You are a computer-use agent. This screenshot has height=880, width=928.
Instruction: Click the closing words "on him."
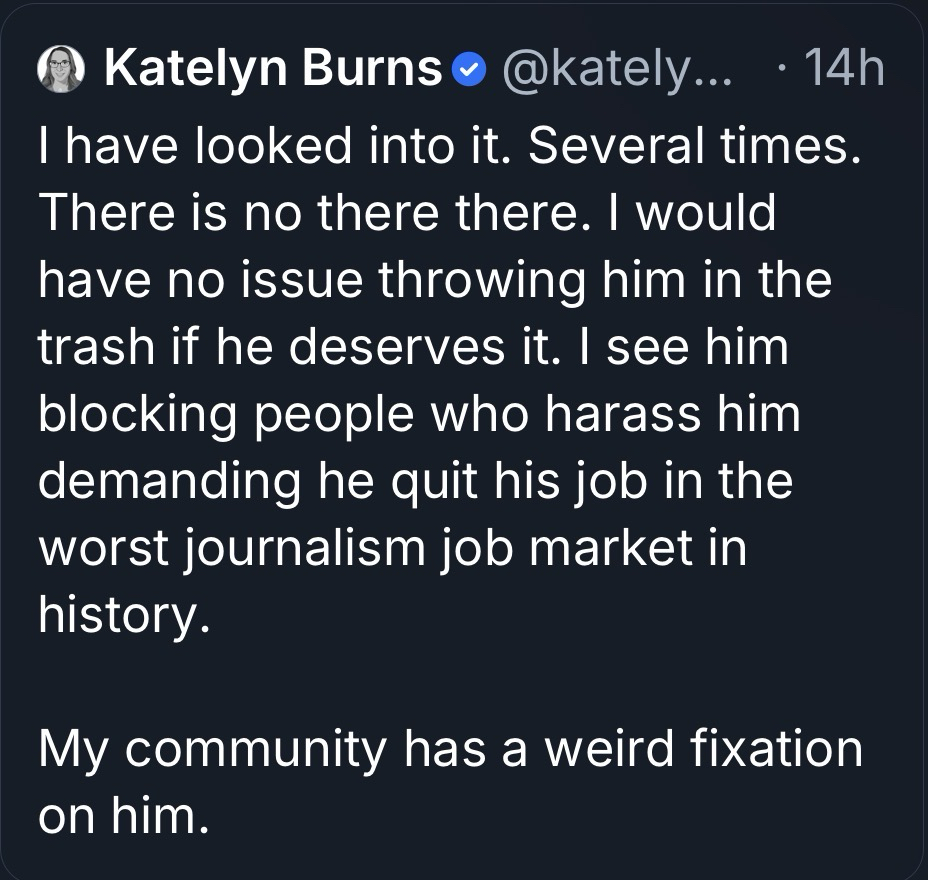pyautogui.click(x=124, y=816)
